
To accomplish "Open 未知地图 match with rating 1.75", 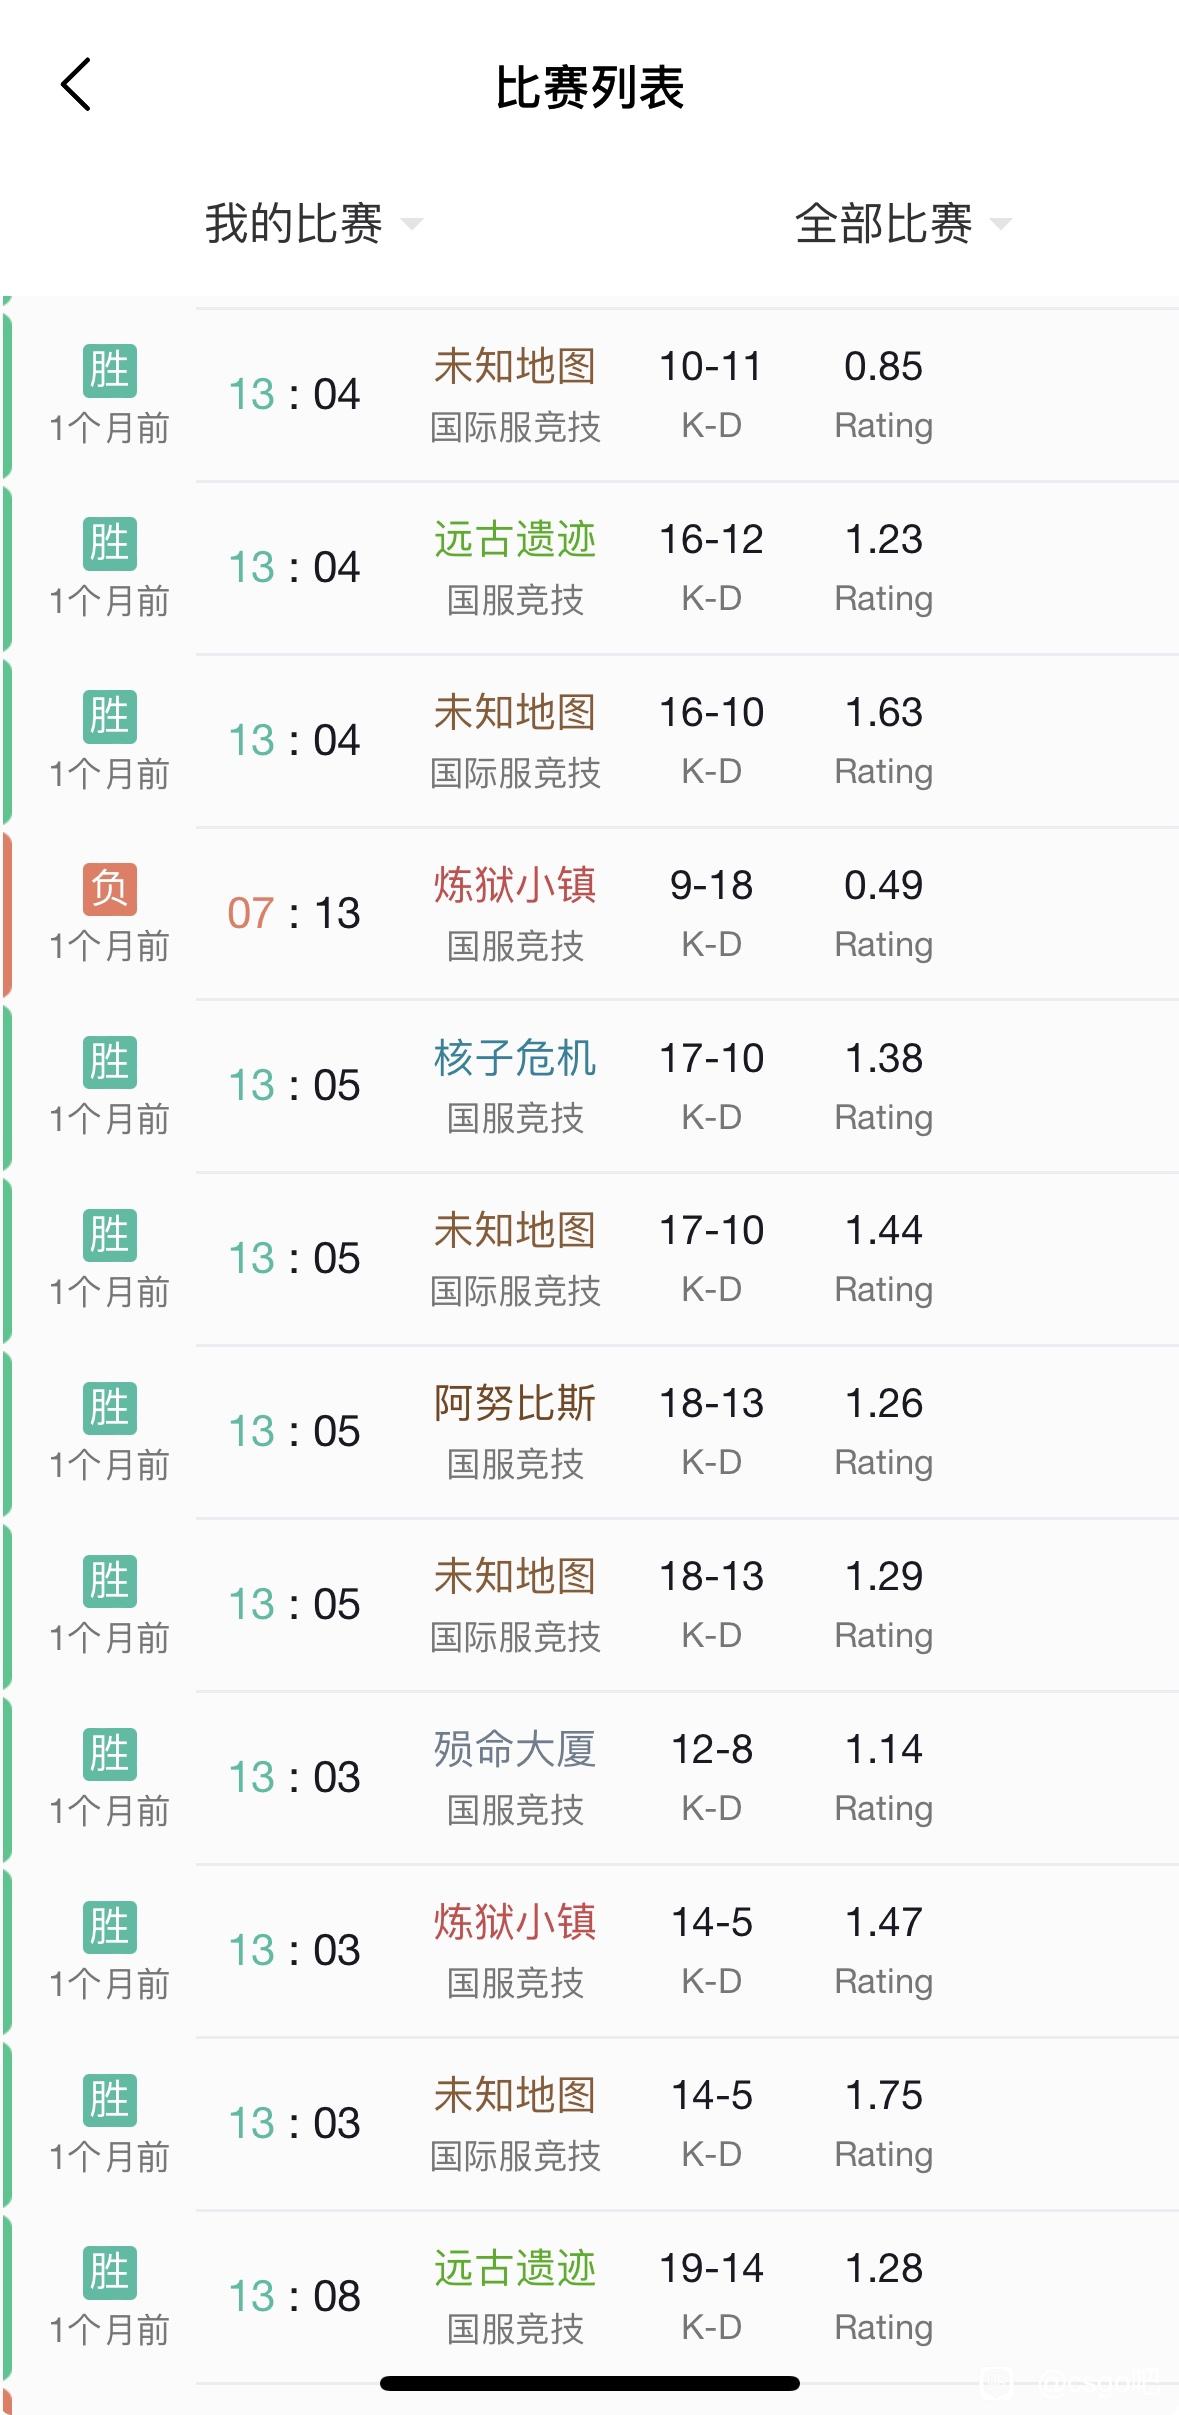I will point(589,2124).
